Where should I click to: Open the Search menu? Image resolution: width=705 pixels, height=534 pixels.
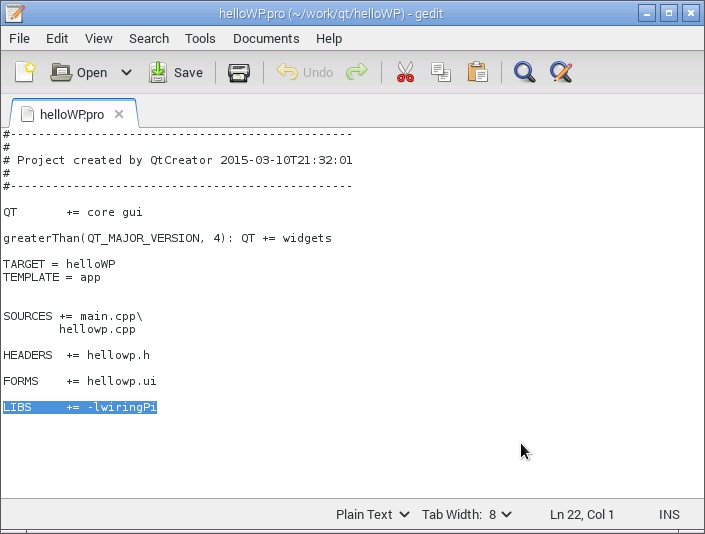coord(149,38)
